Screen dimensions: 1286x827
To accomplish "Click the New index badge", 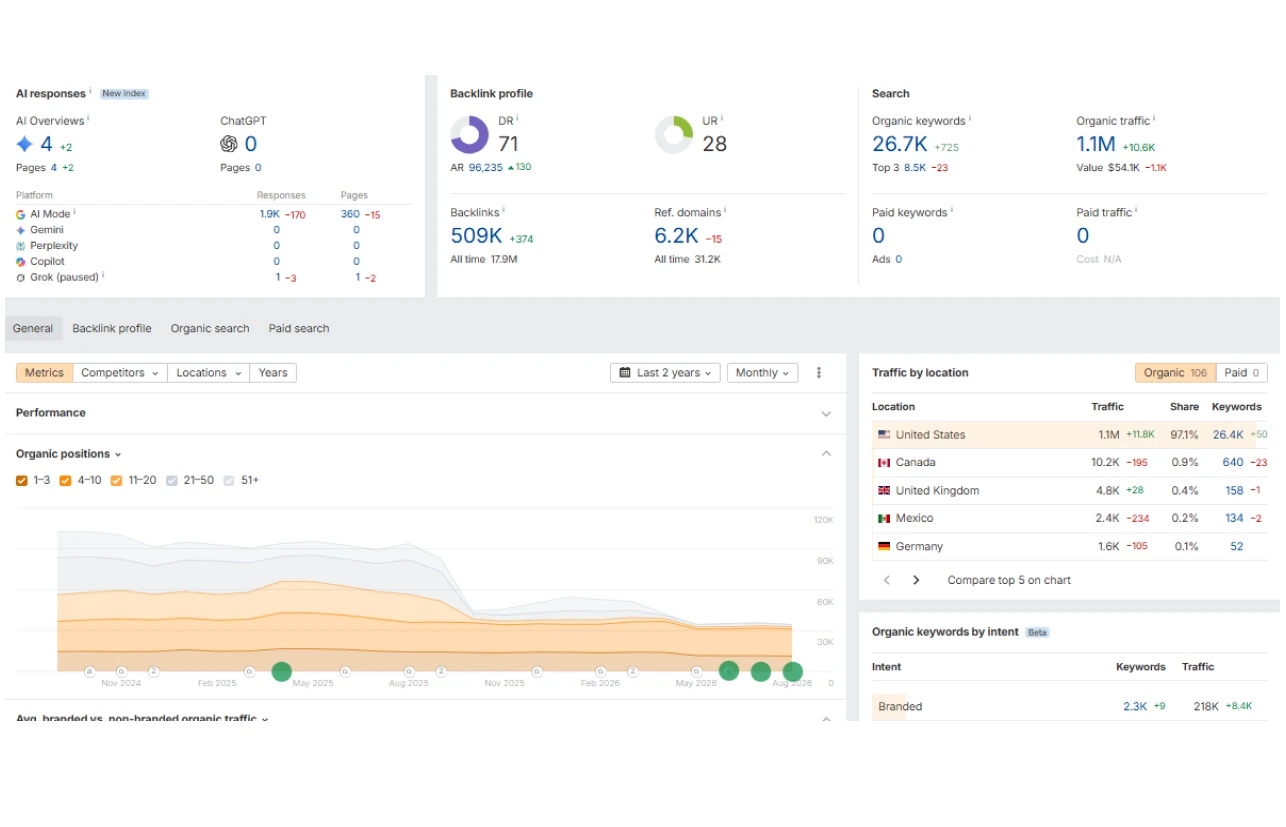I will point(124,94).
